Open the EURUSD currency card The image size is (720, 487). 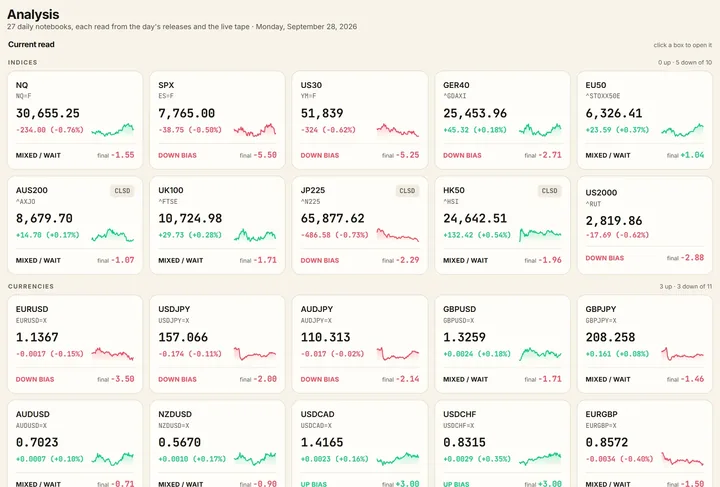pyautogui.click(x=75, y=344)
